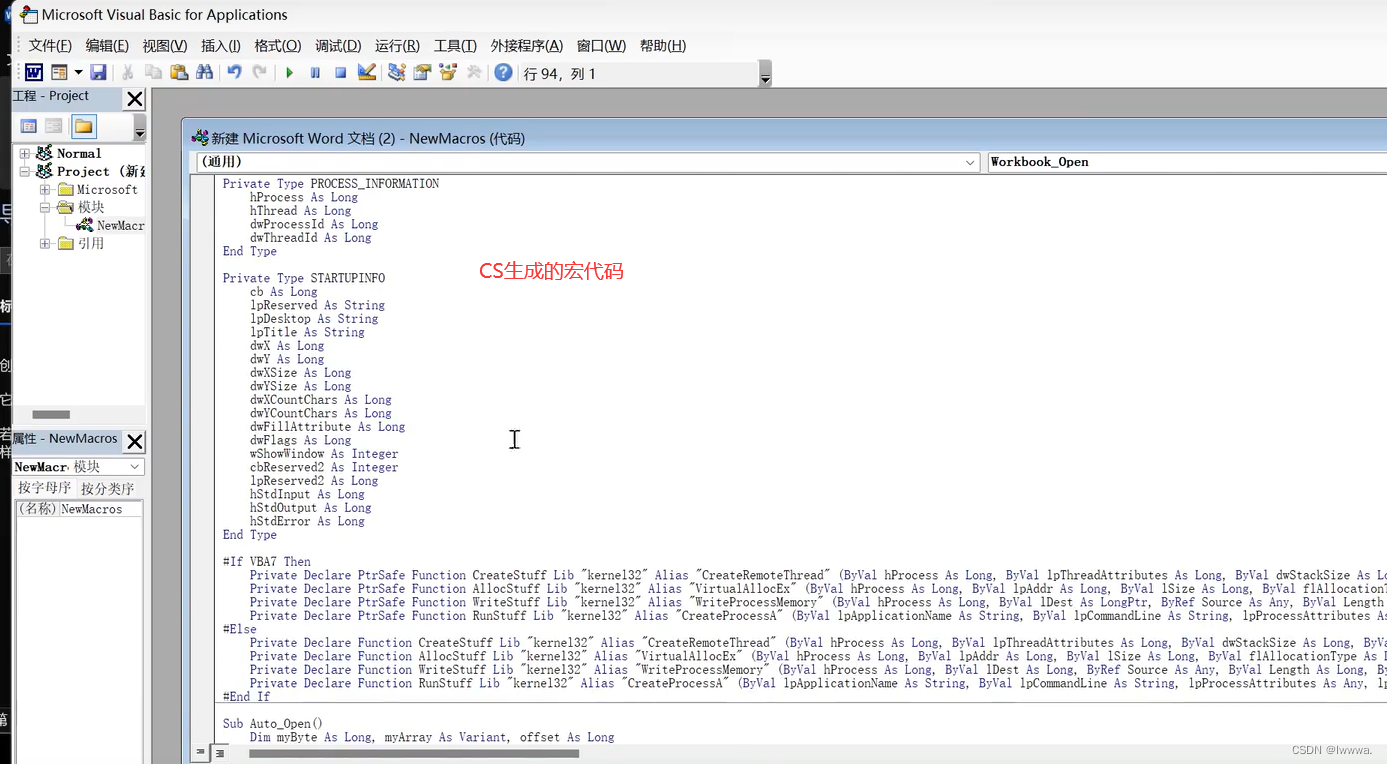Click the Redo arrow icon
1387x764 pixels.
pyautogui.click(x=259, y=72)
